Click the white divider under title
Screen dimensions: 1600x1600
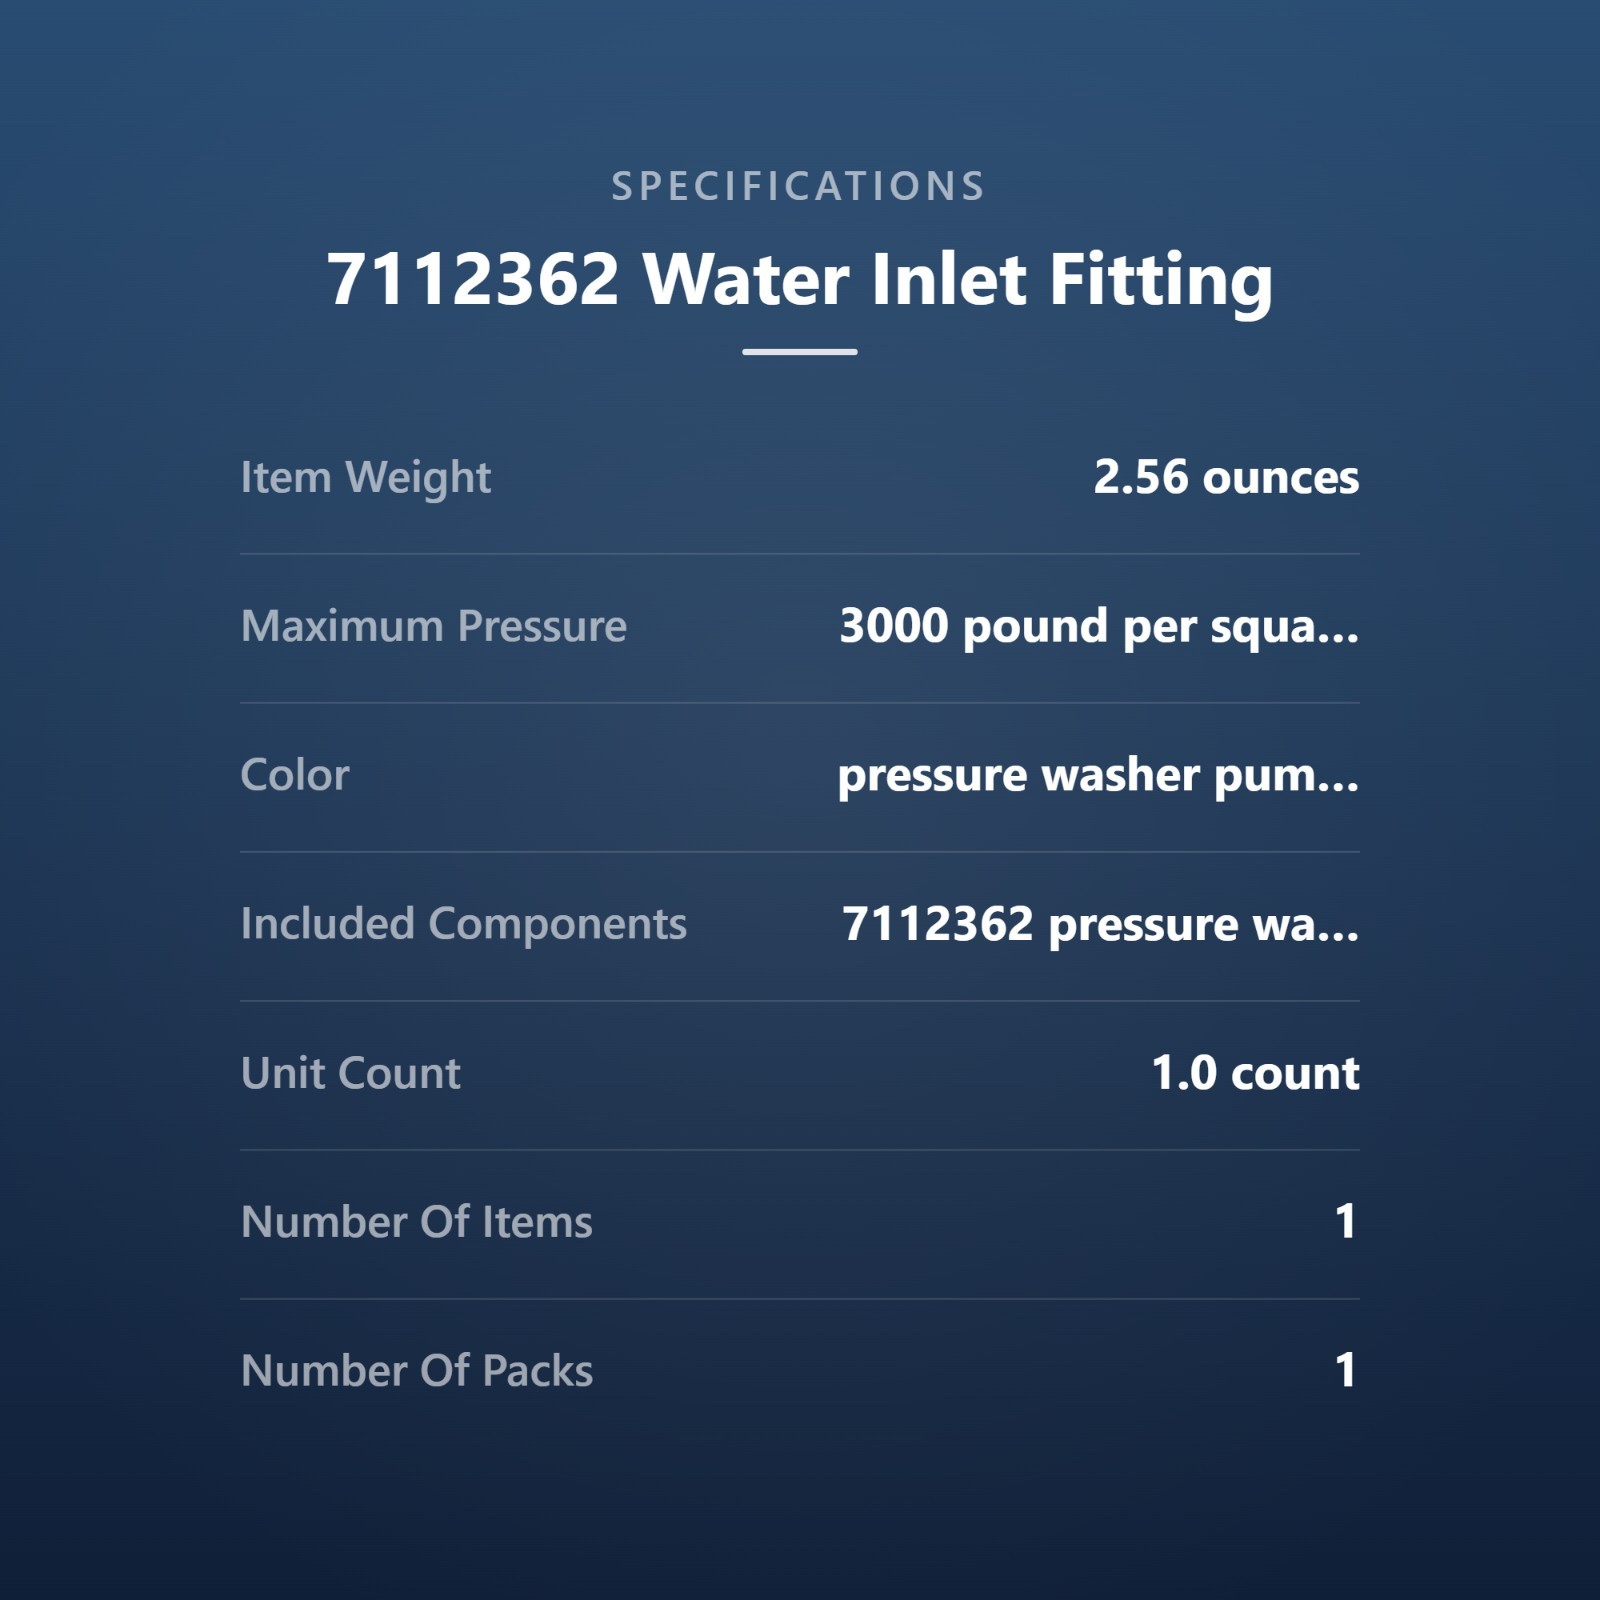tap(800, 352)
